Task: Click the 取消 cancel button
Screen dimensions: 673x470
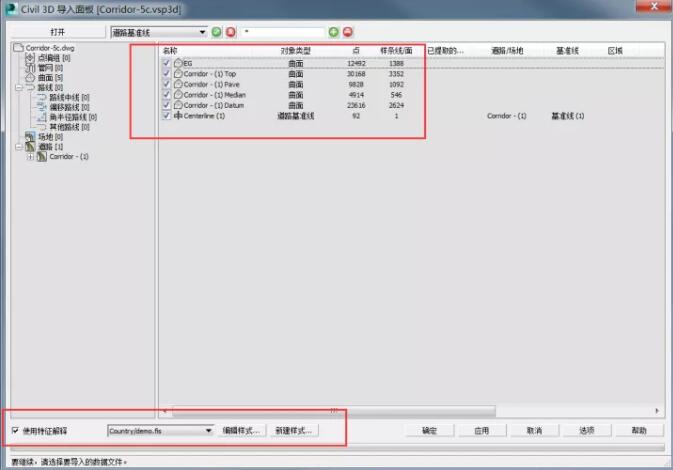Action: point(534,431)
